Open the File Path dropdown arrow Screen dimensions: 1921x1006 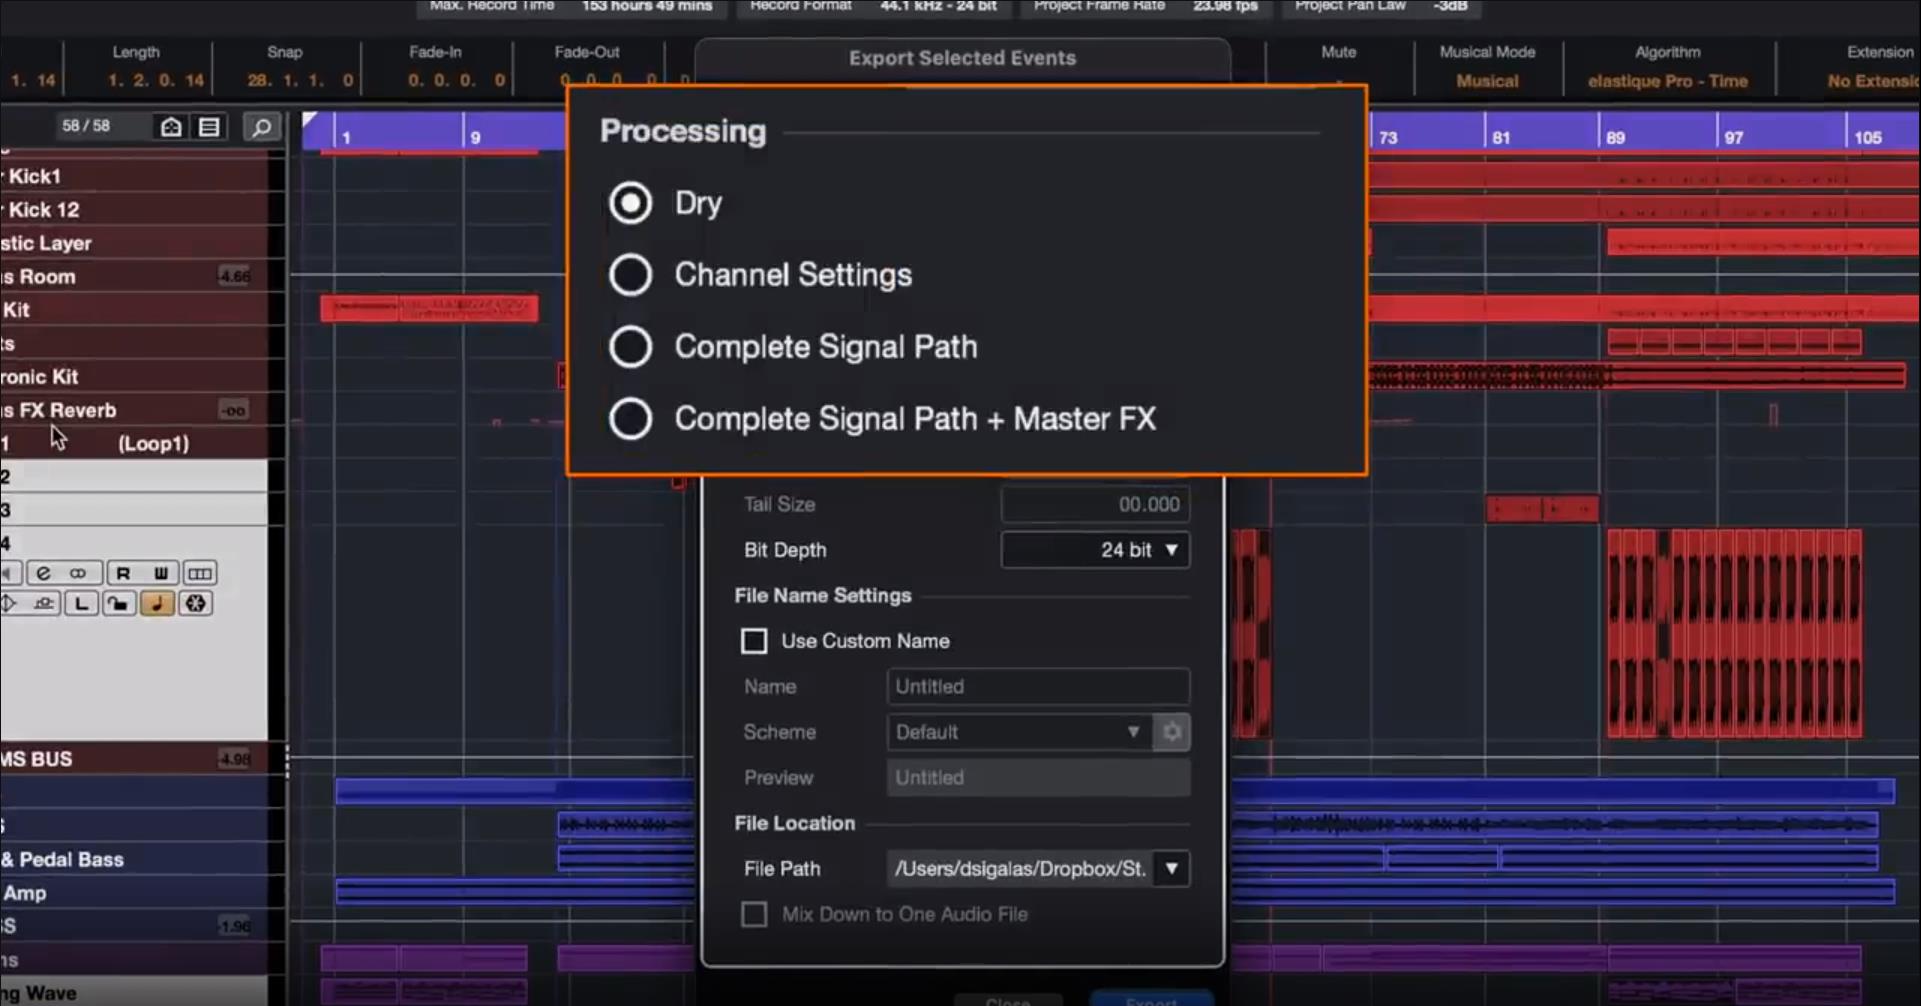pos(1171,868)
